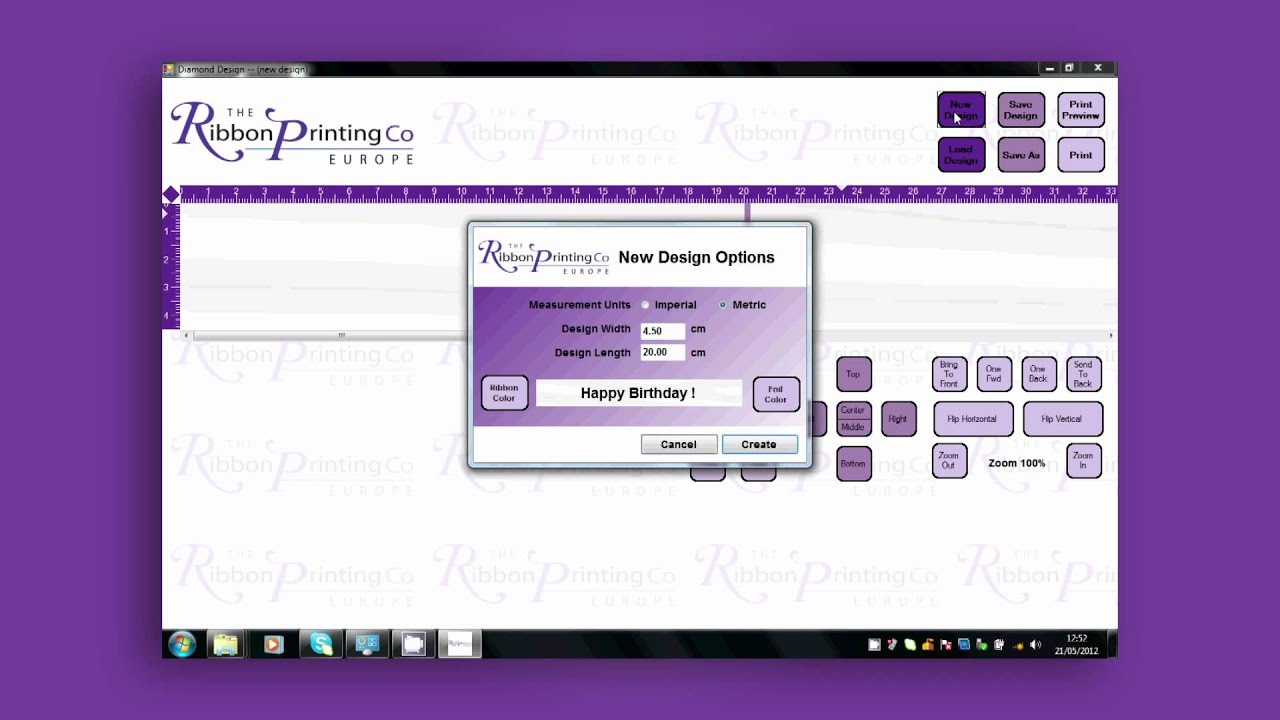1280x720 pixels.
Task: Click the Load Design button
Action: pyautogui.click(x=961, y=155)
